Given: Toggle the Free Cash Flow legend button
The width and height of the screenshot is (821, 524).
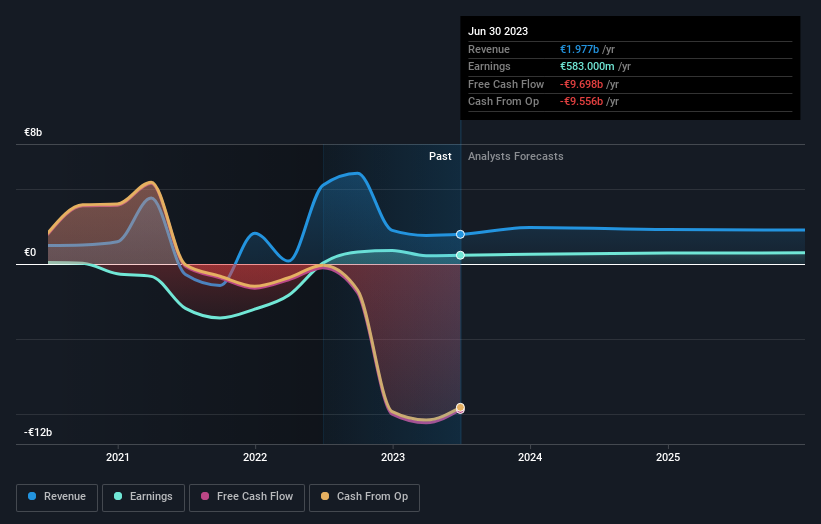Looking at the screenshot, I should click(247, 497).
